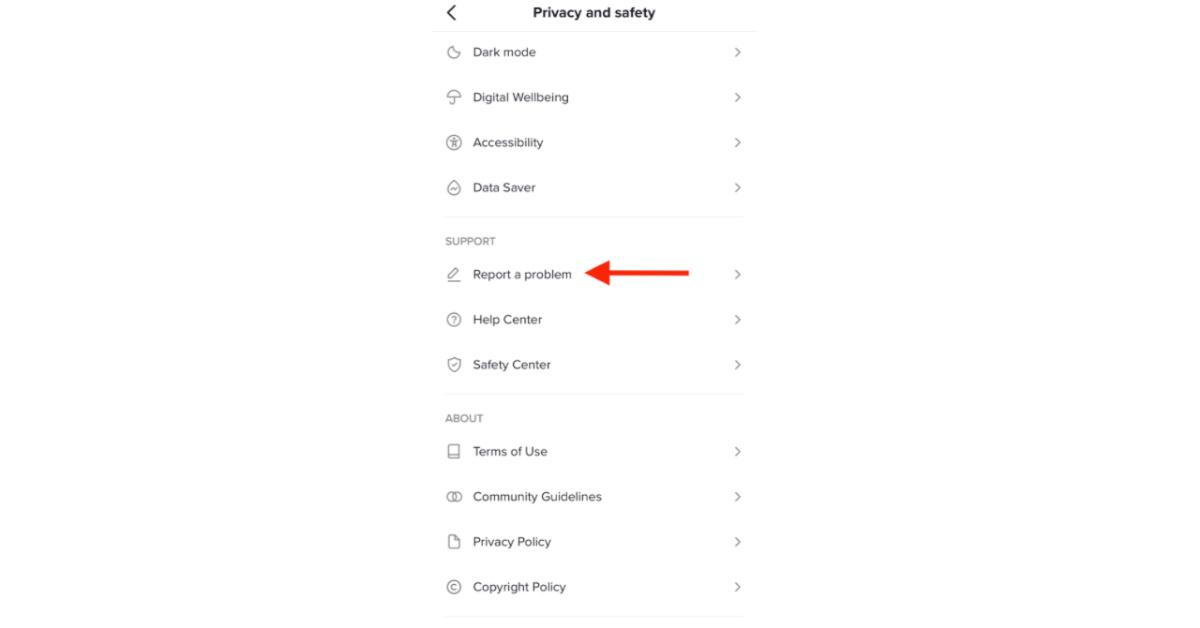Select the Terms of Use document icon
1200x628 pixels.
tap(453, 451)
